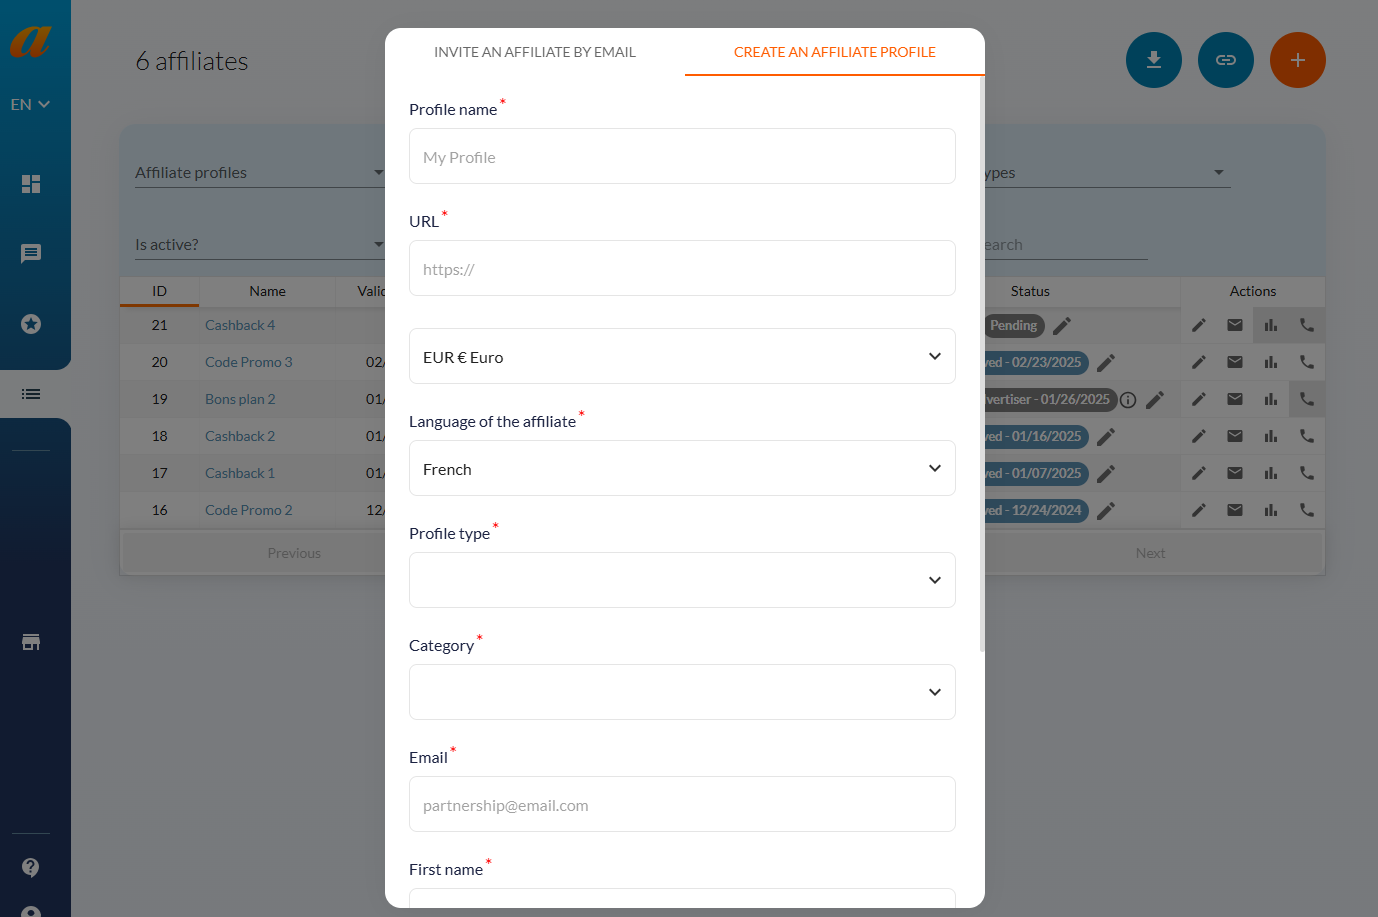
Task: Click the star icon in the sidebar
Action: tap(31, 324)
